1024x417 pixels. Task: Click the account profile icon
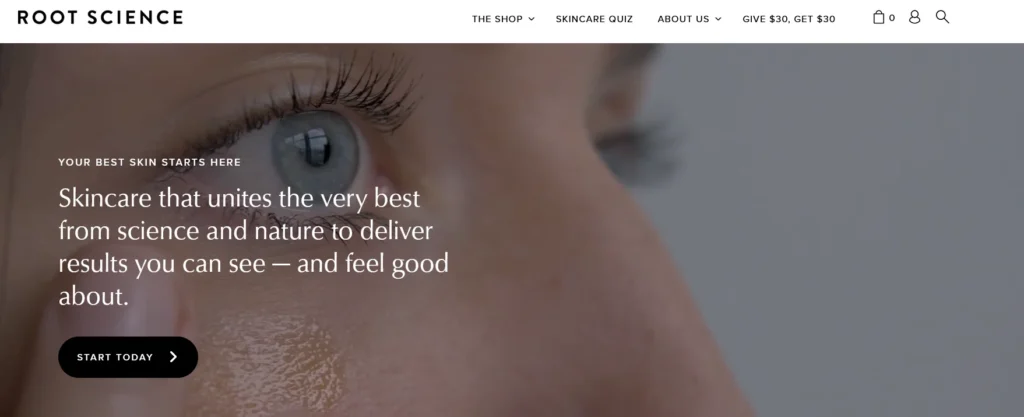(914, 18)
